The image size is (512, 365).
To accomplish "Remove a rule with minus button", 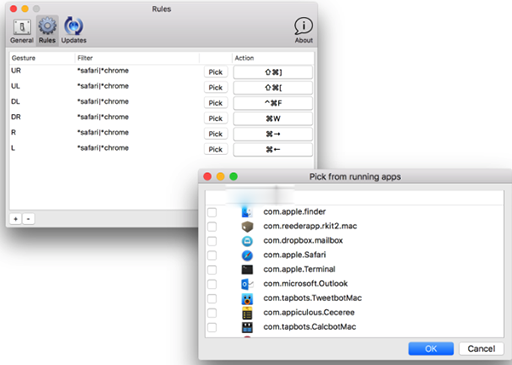I will coord(28,219).
